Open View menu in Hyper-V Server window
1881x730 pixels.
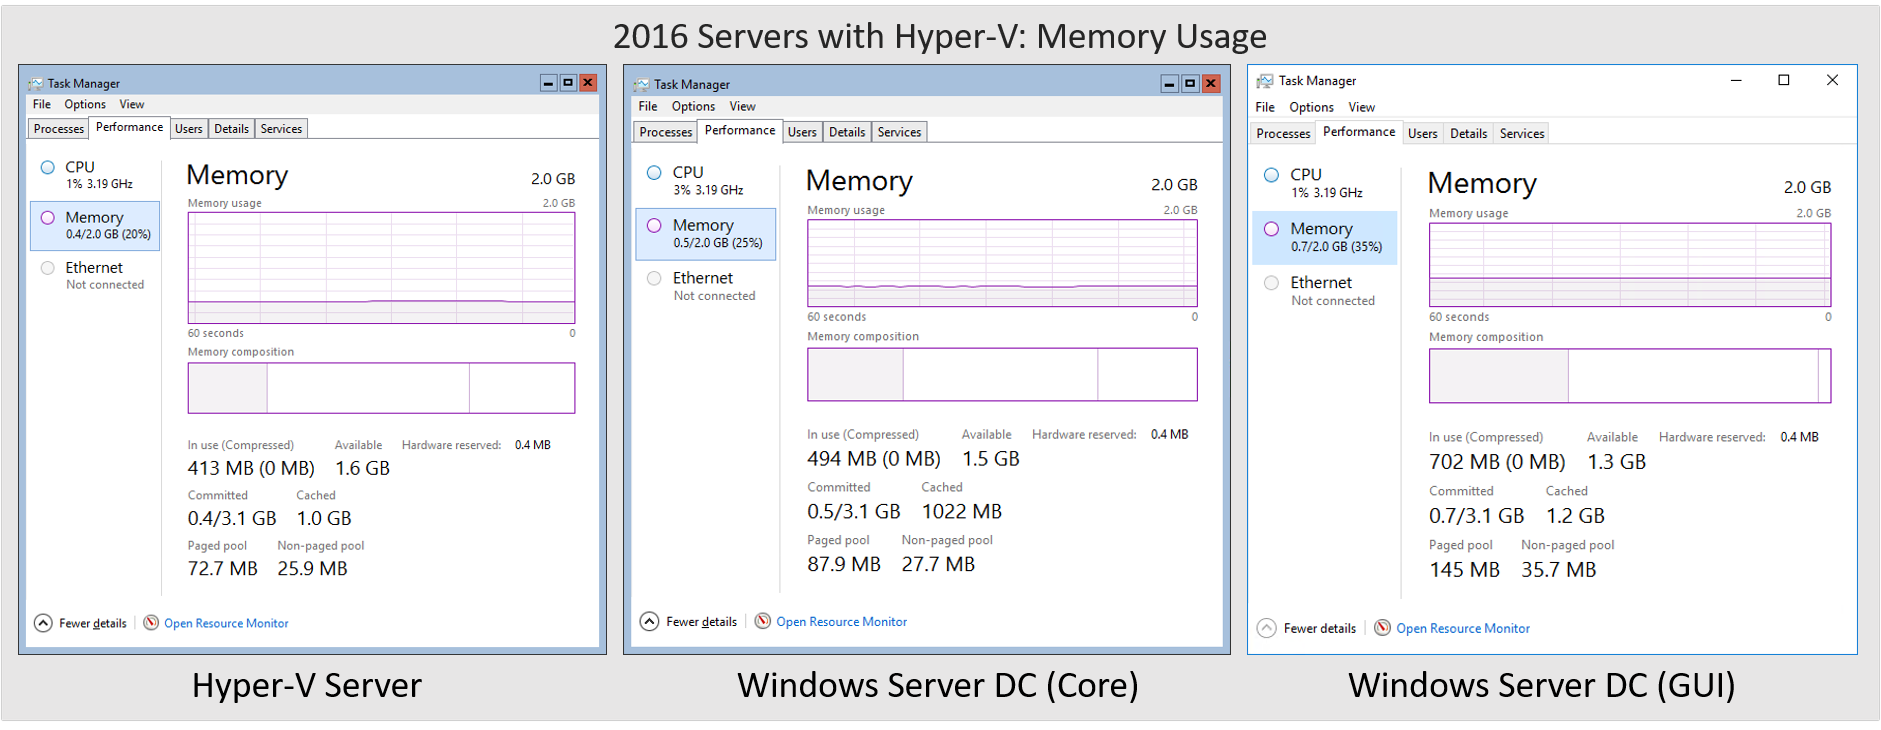[132, 104]
